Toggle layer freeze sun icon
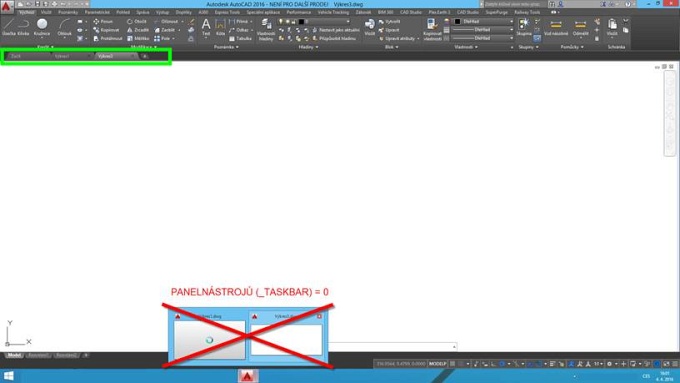 point(287,21)
